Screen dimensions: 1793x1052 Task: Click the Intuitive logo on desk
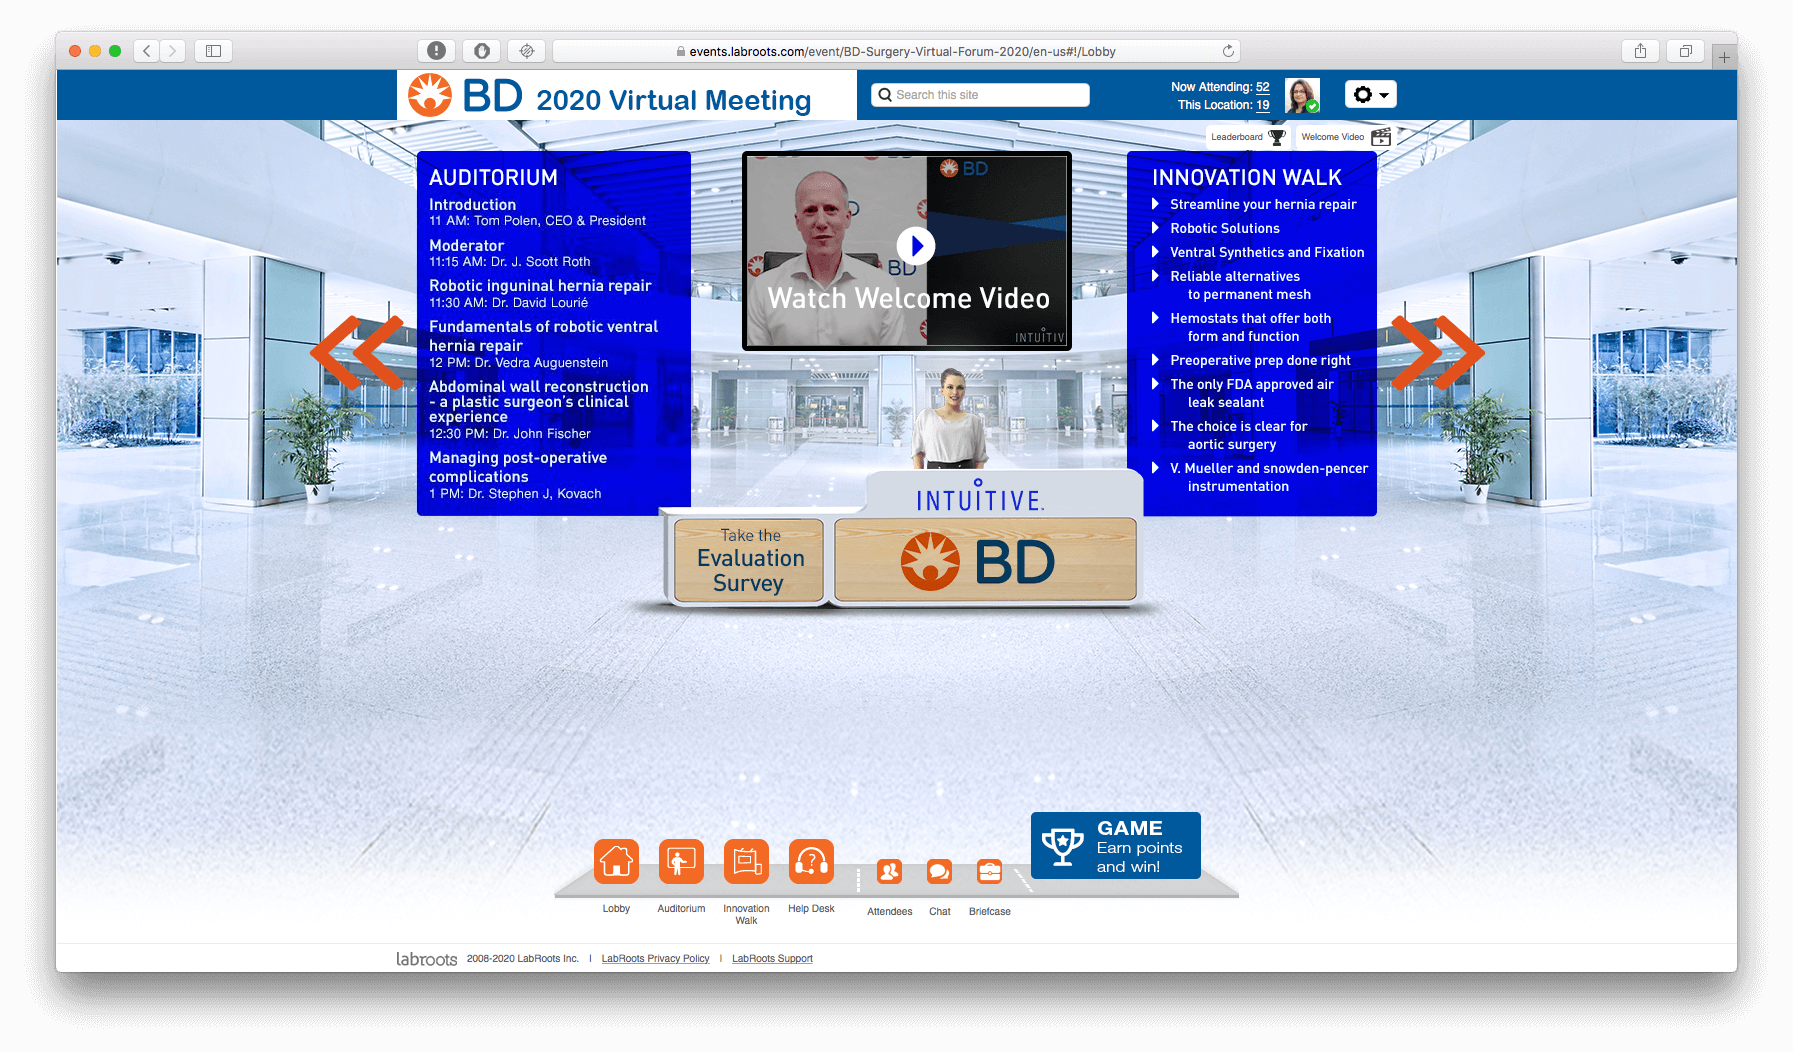(x=980, y=496)
